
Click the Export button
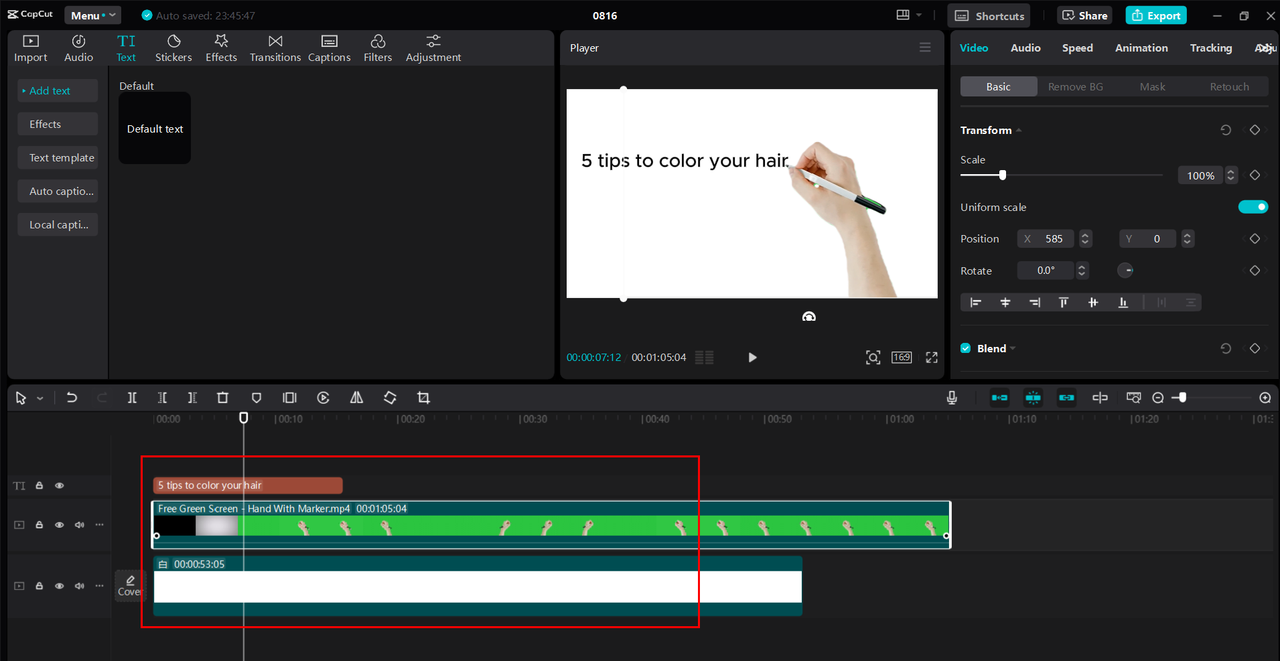click(x=1156, y=15)
